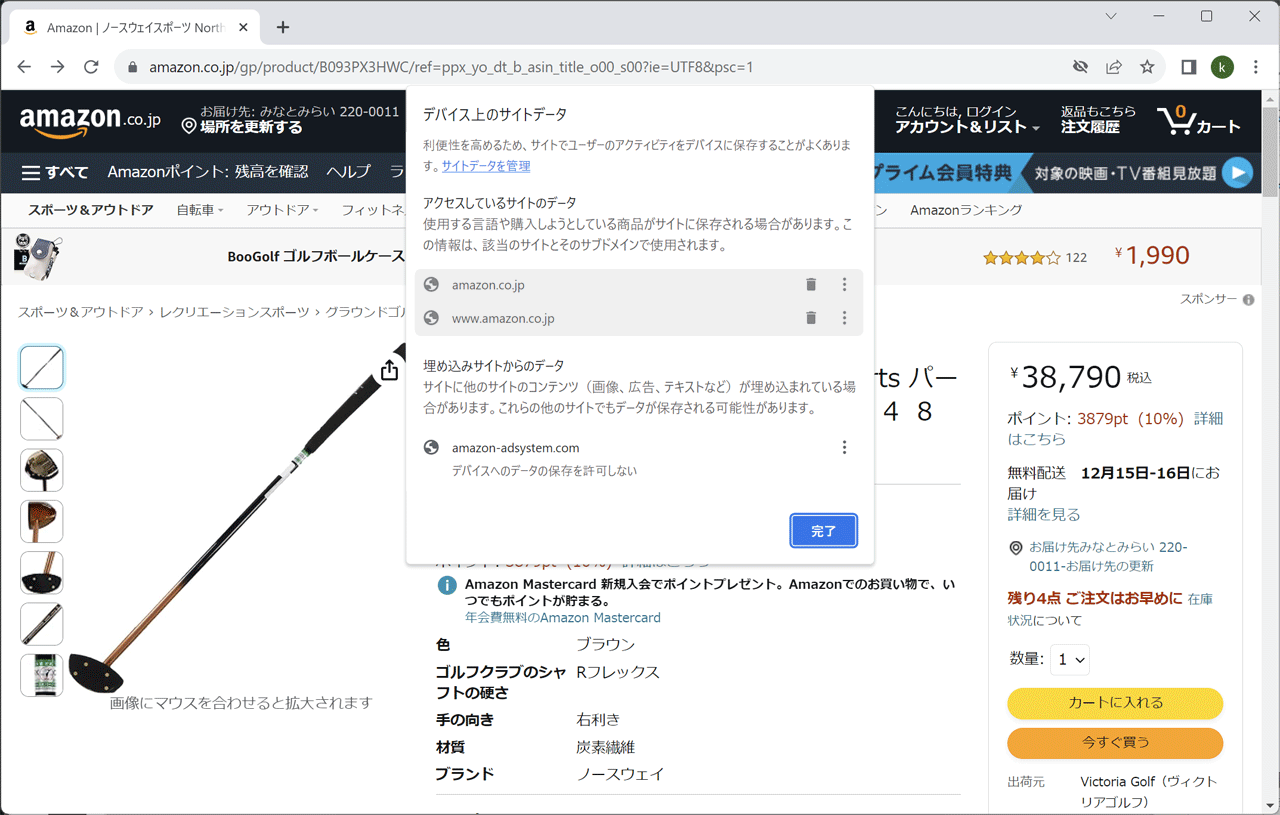The height and width of the screenshot is (815, 1280).
Task: Click カートに入れる button
Action: (x=1115, y=703)
